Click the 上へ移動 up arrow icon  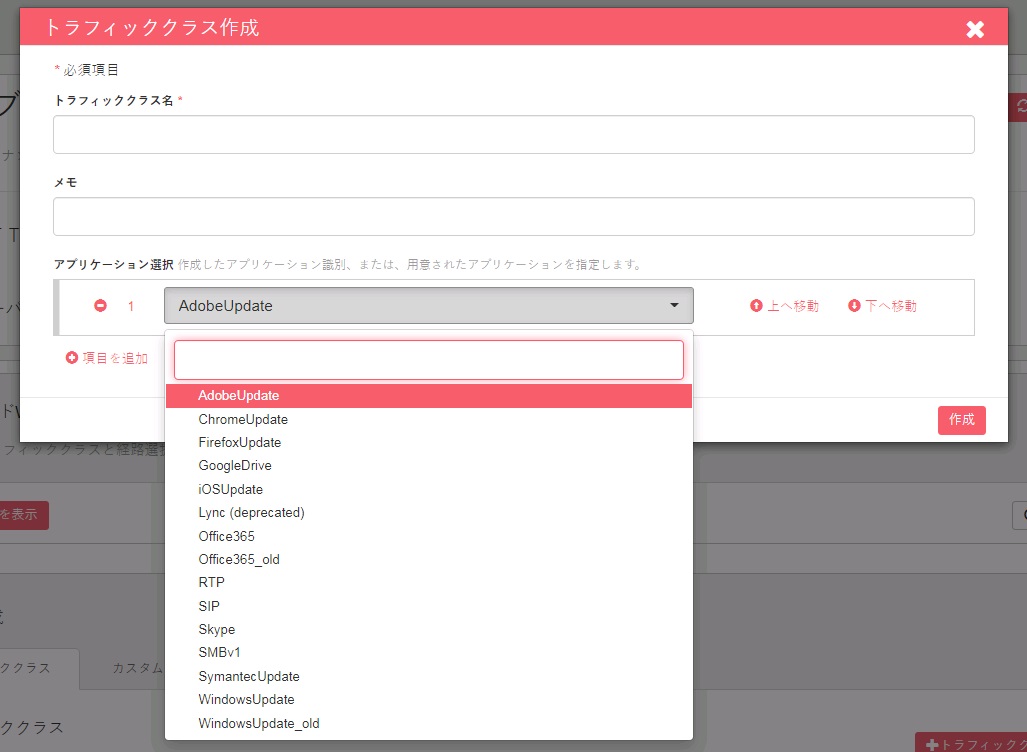pyautogui.click(x=756, y=305)
